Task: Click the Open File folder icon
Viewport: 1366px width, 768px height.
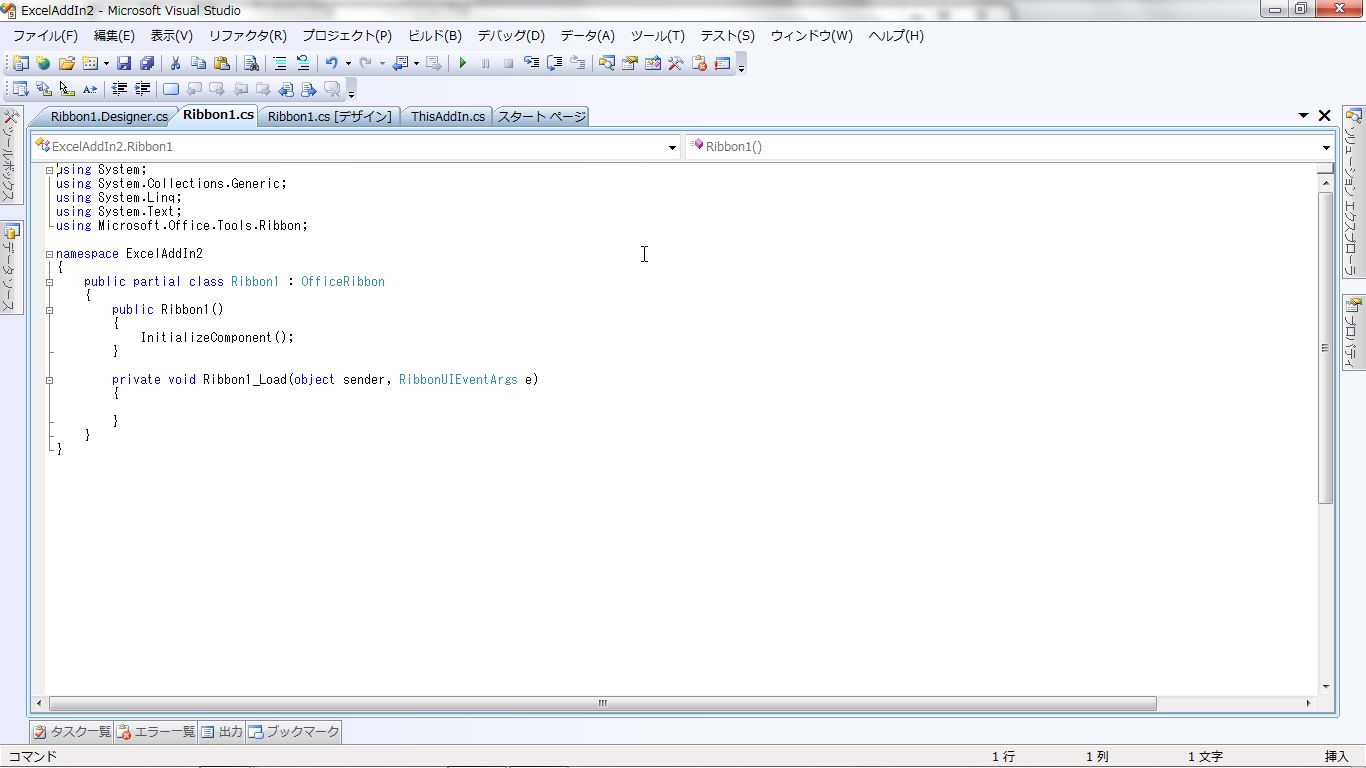Action: [x=67, y=63]
